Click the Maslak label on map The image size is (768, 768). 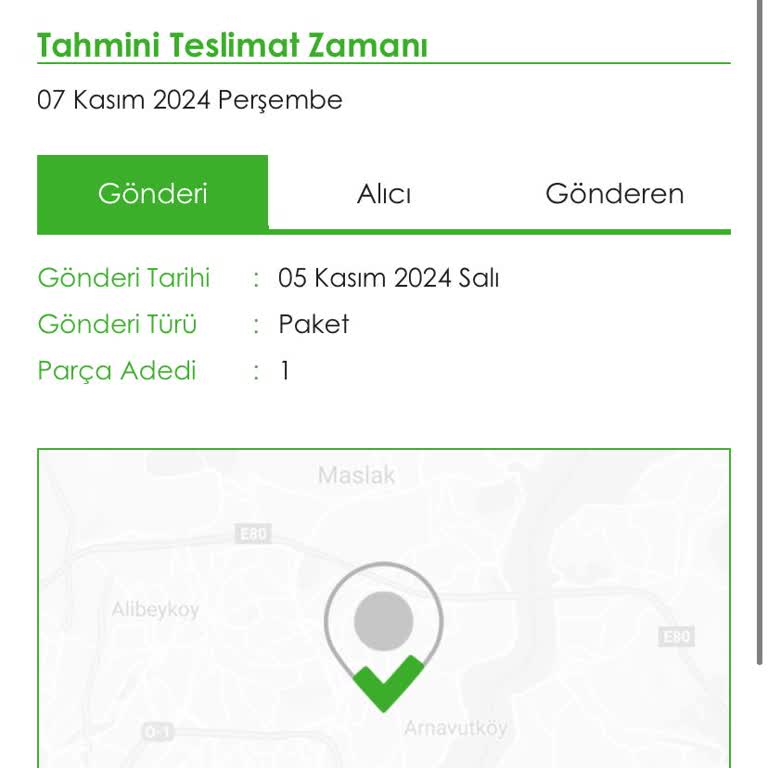(356, 475)
